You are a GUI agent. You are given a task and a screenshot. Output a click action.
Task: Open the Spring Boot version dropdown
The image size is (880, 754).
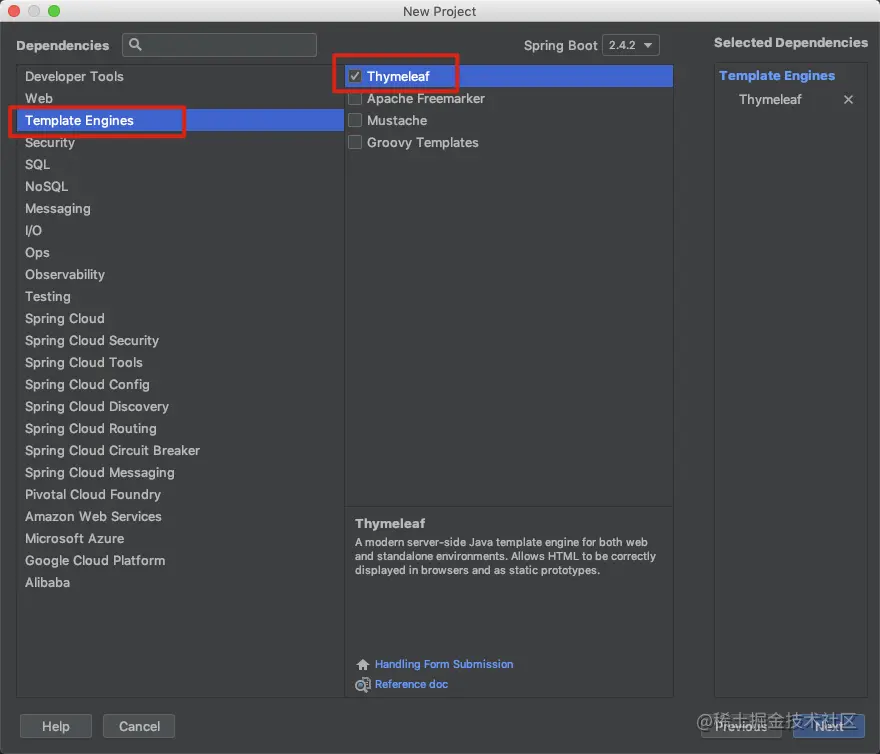630,45
